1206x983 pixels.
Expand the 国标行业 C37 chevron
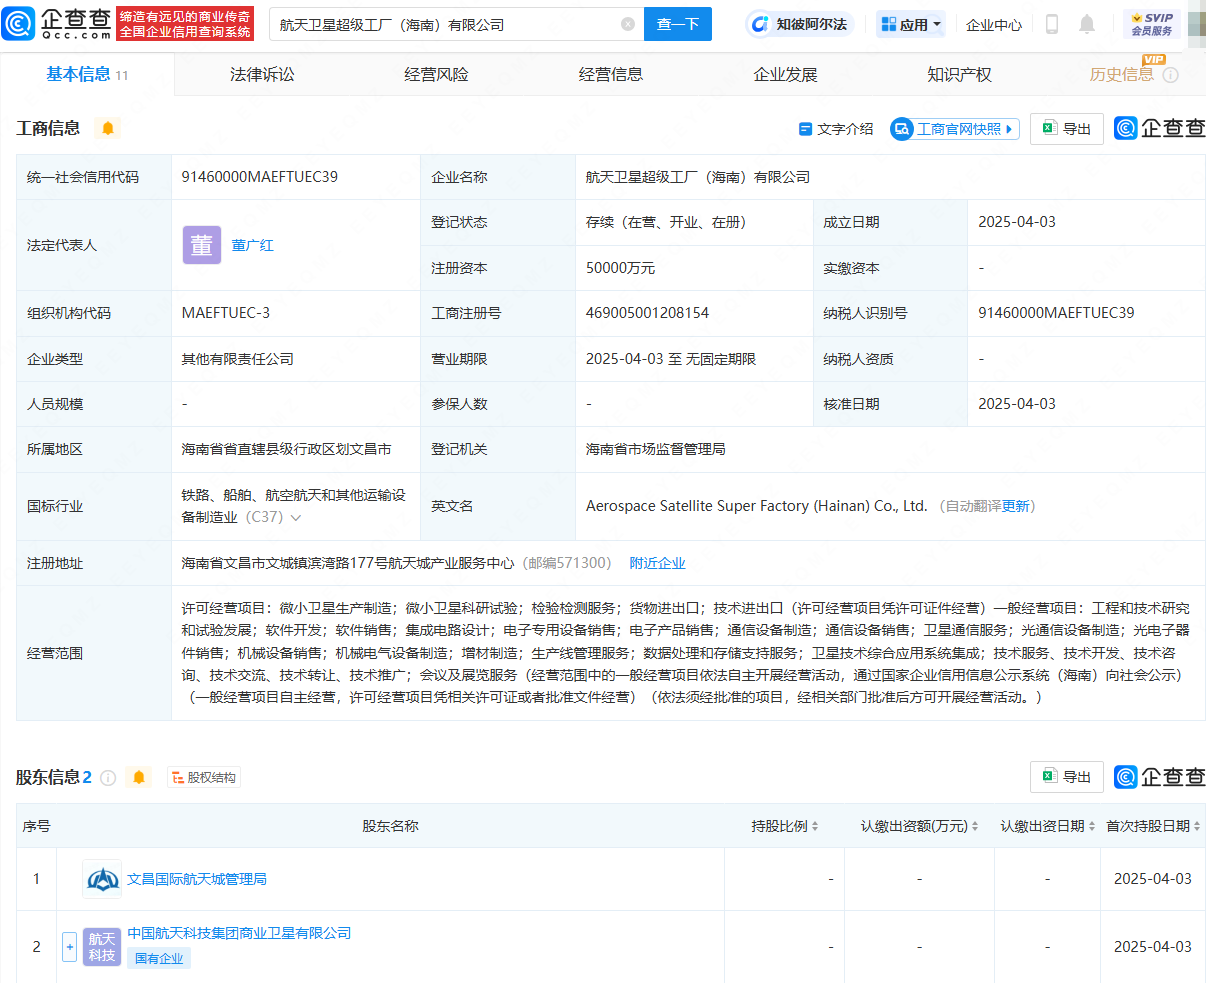(x=296, y=518)
